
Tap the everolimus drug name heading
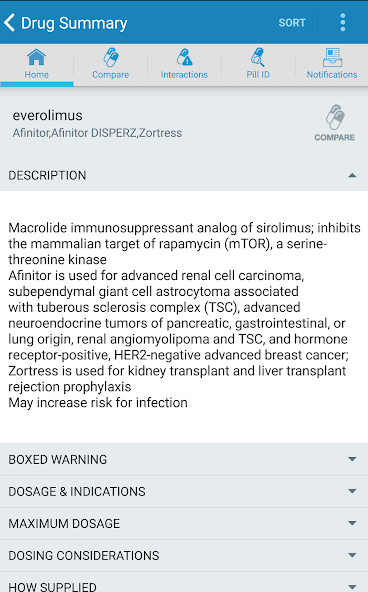click(48, 115)
